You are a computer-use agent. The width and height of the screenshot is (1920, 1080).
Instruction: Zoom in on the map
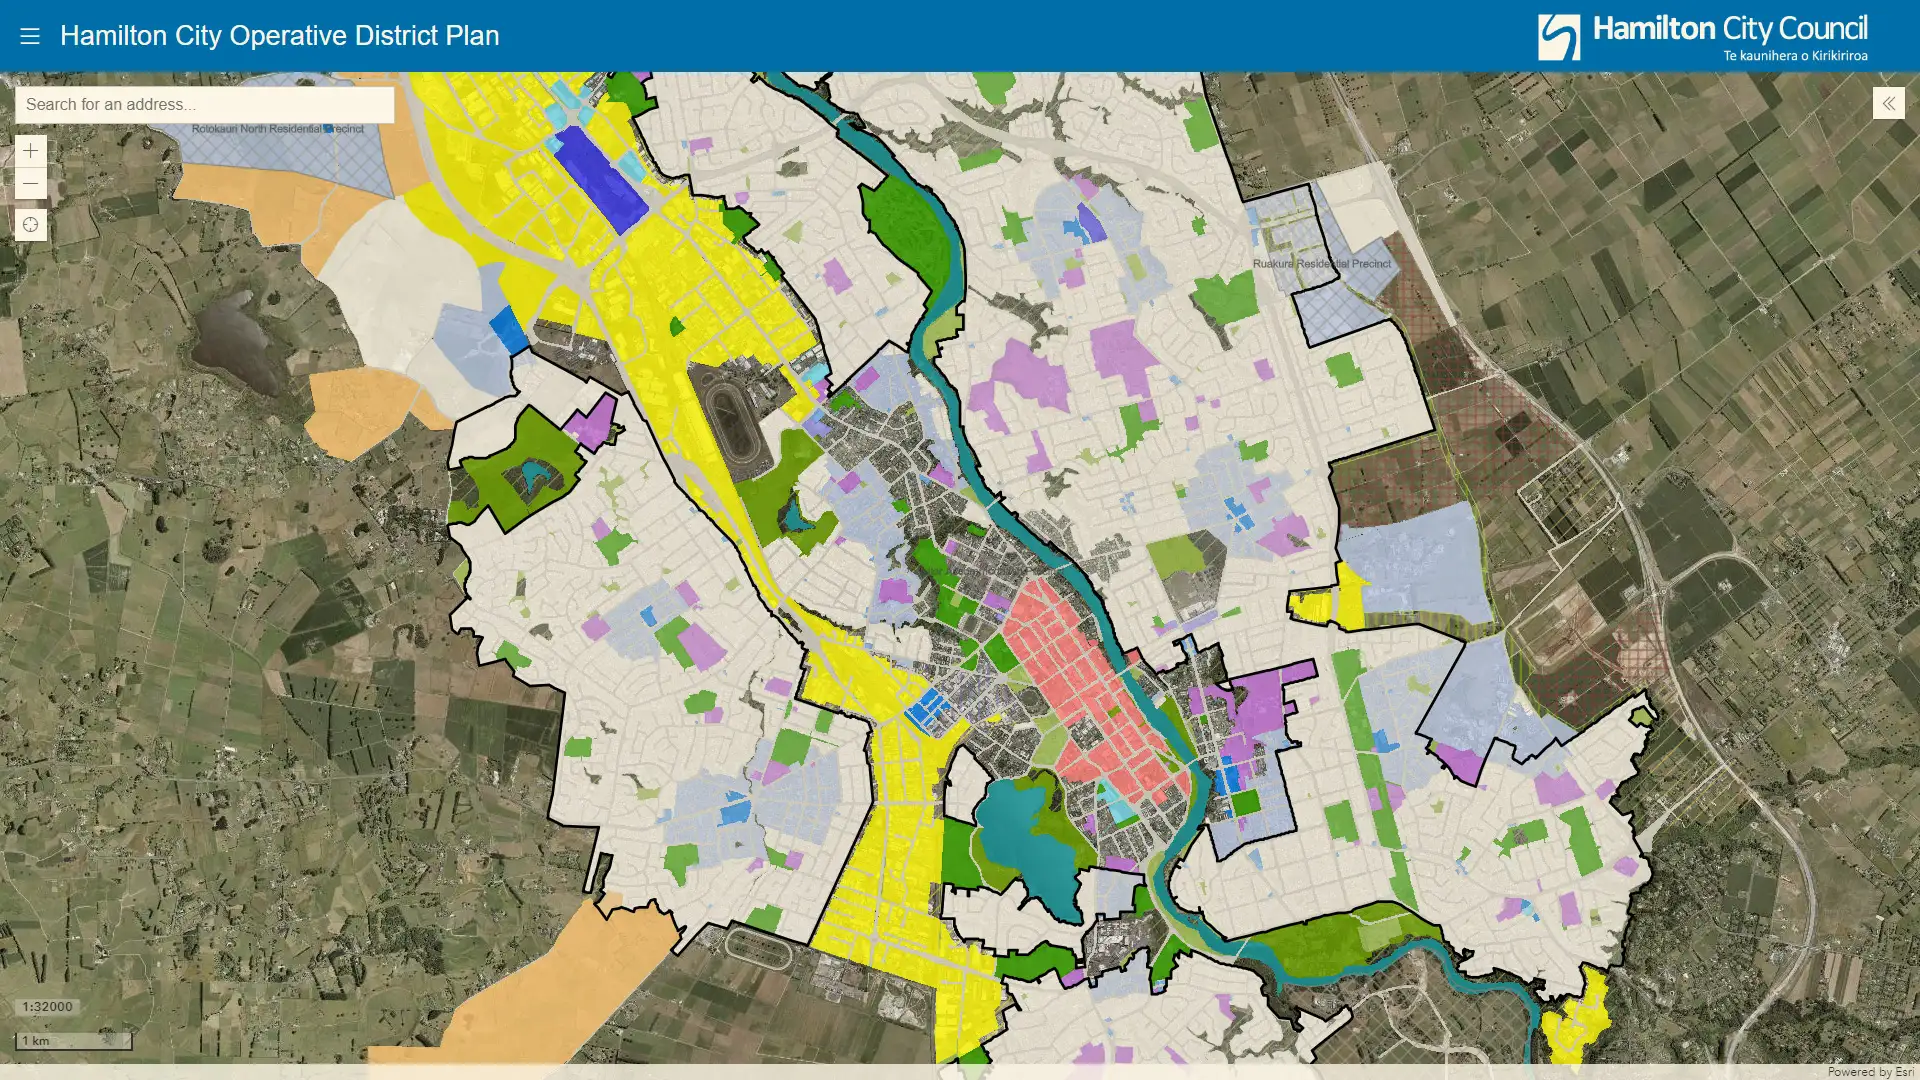coord(30,151)
